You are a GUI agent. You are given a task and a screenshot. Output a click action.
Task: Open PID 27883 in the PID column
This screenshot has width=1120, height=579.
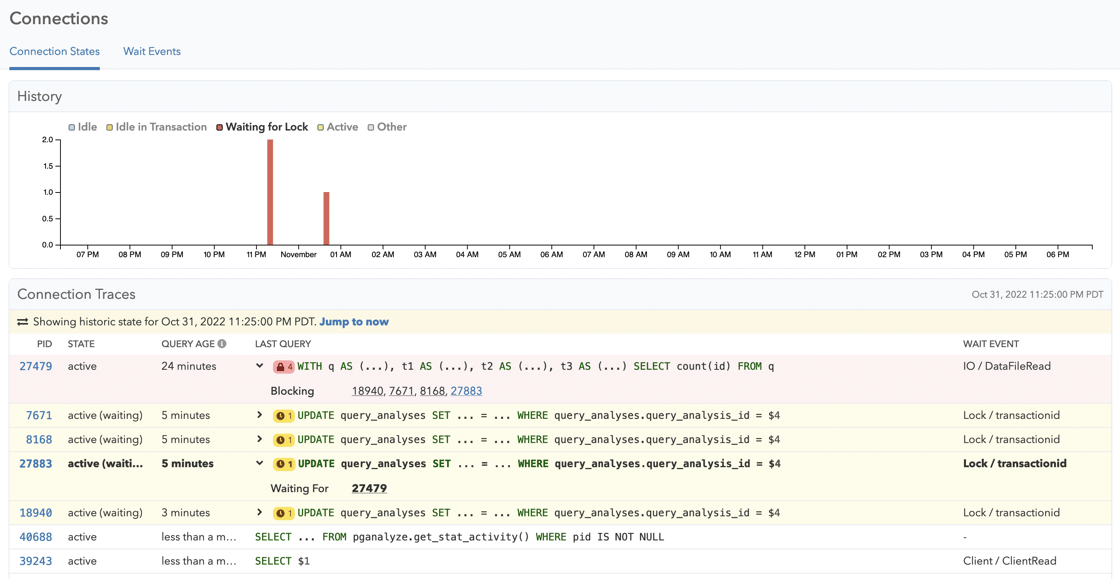36,463
